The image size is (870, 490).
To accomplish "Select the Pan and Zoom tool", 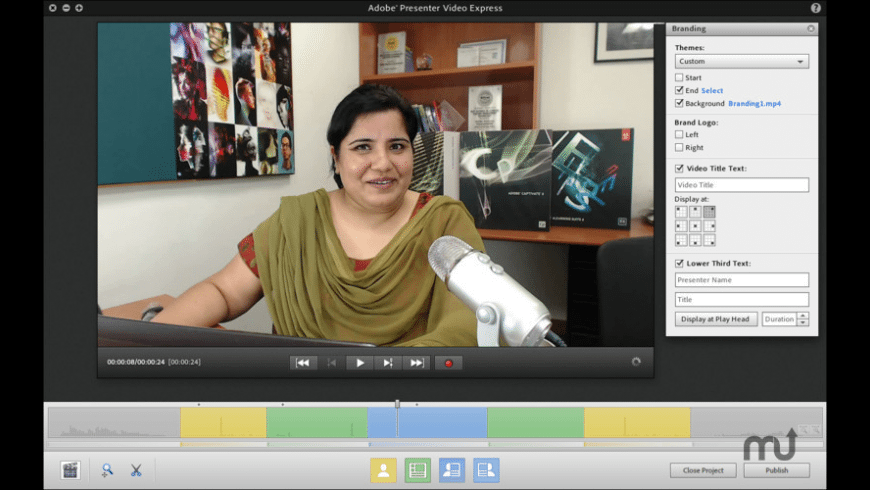I will point(107,470).
